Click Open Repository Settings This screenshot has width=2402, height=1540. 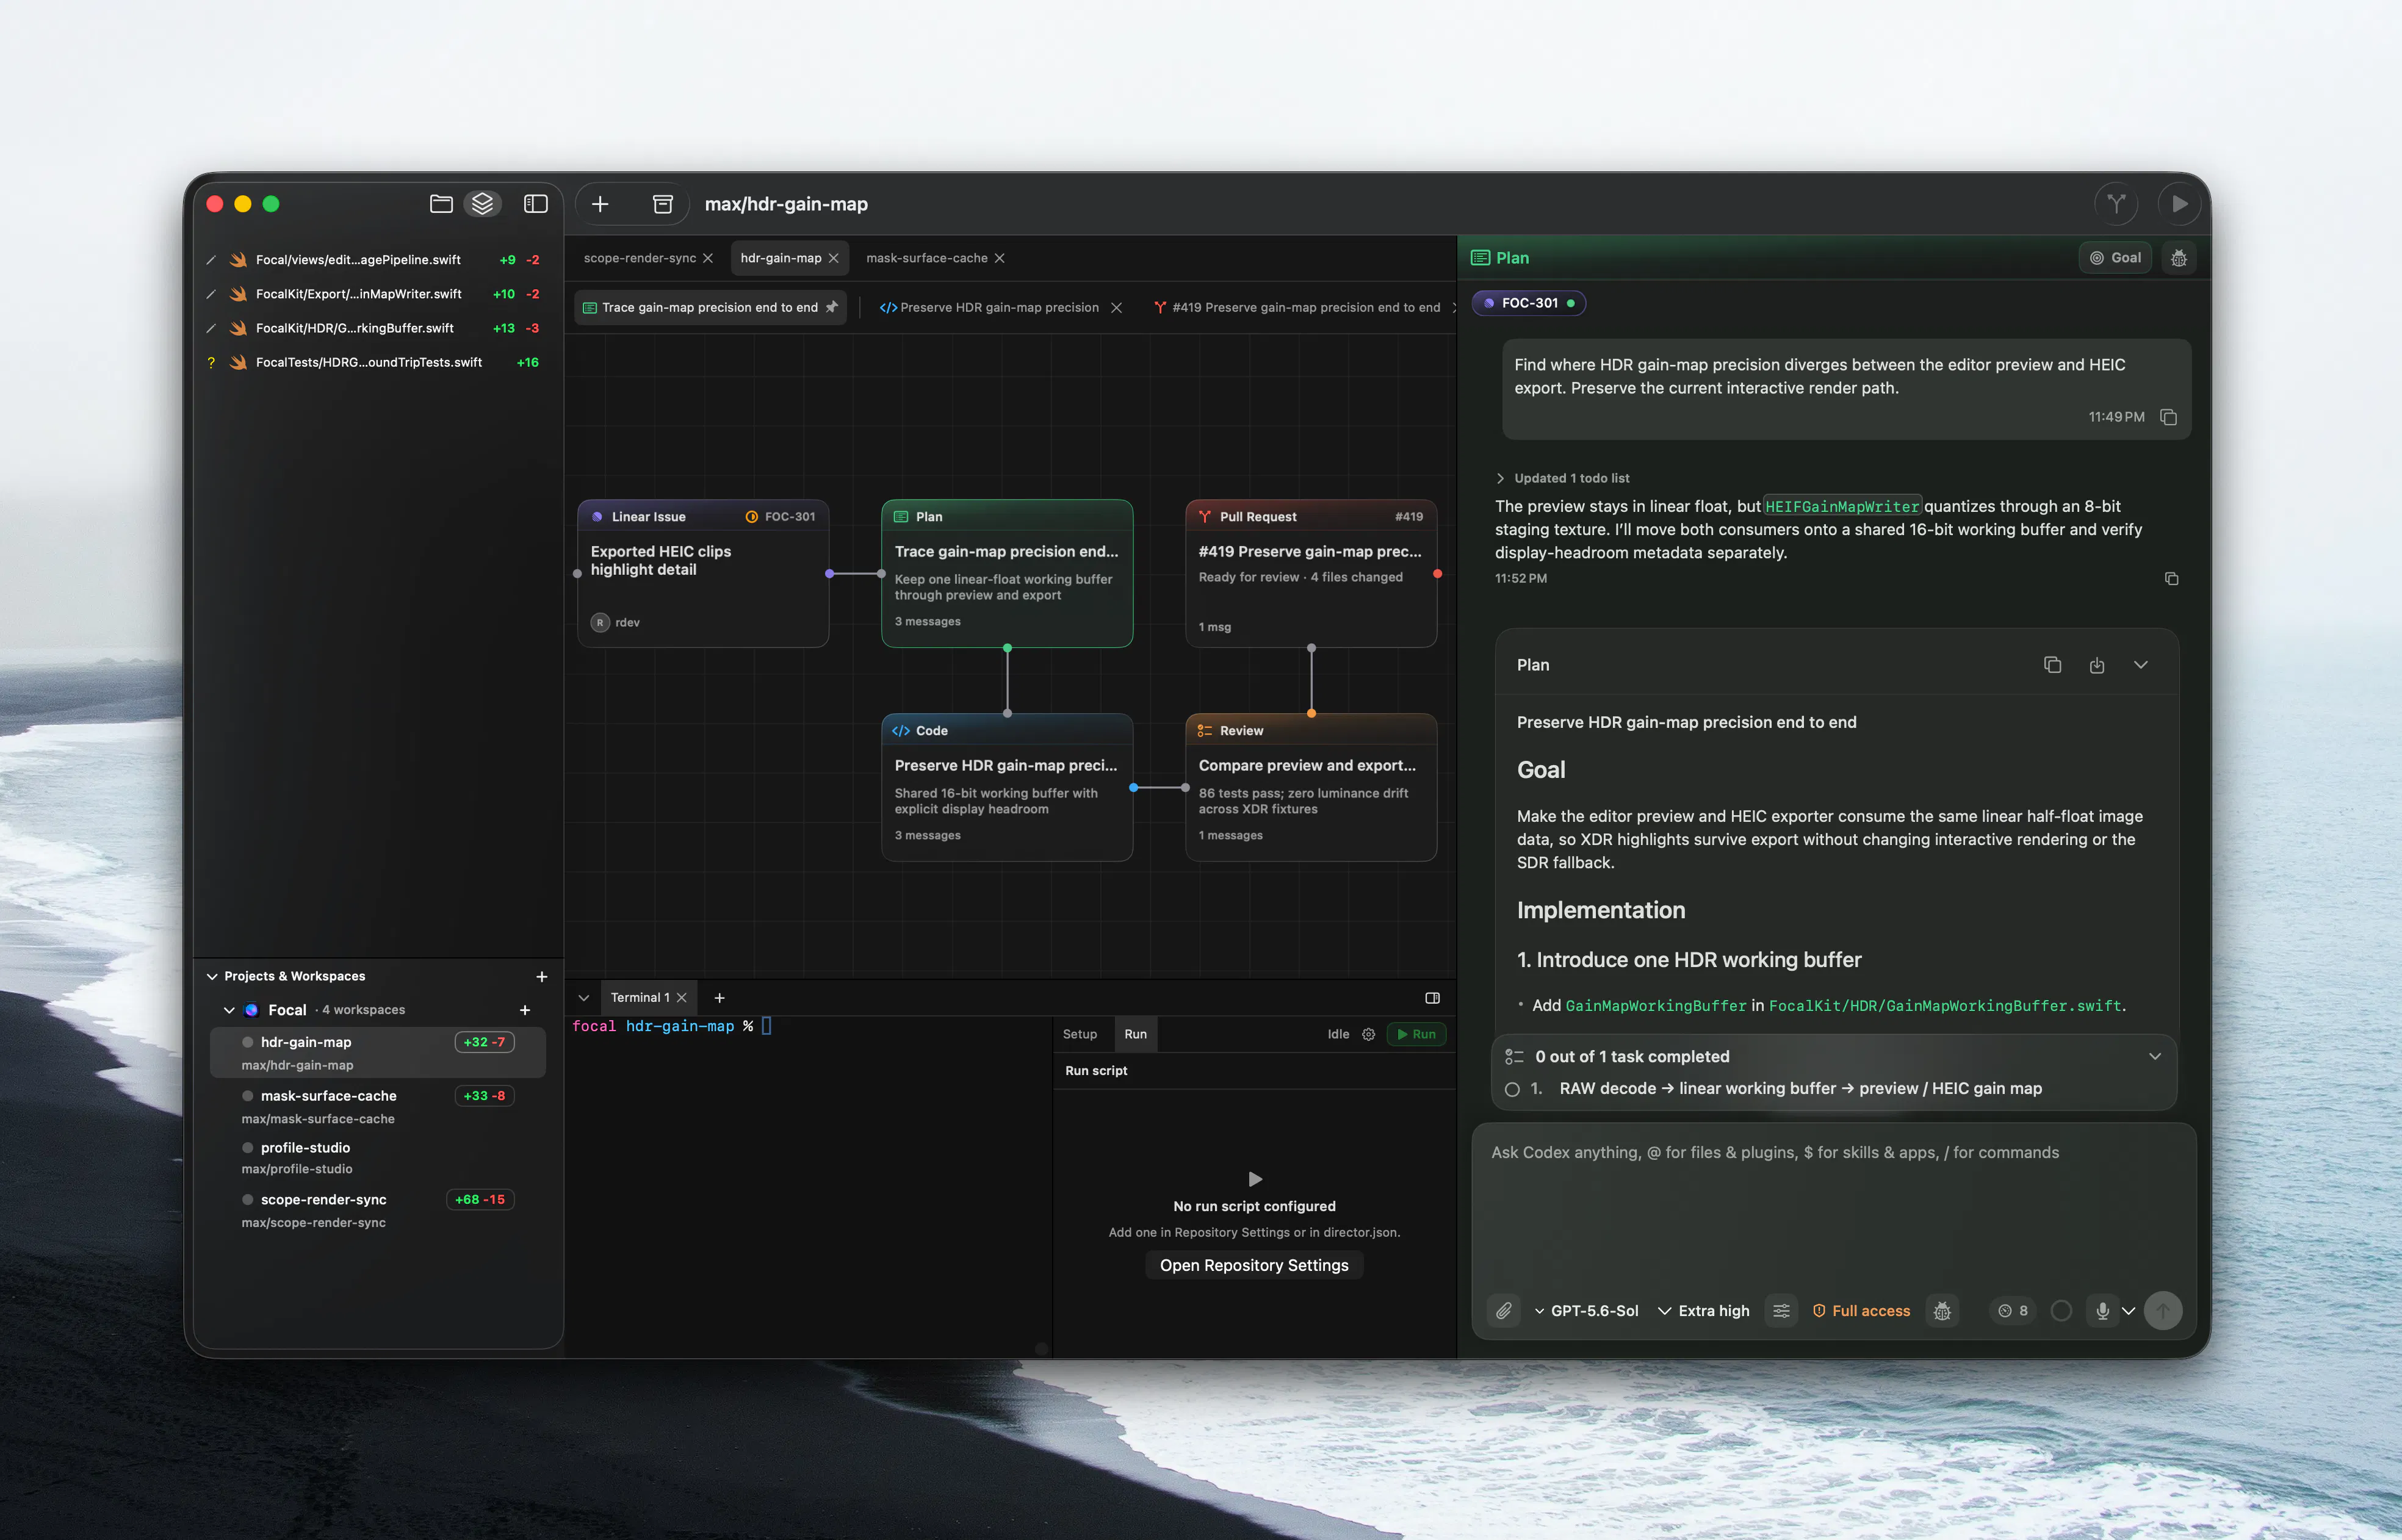tap(1254, 1266)
